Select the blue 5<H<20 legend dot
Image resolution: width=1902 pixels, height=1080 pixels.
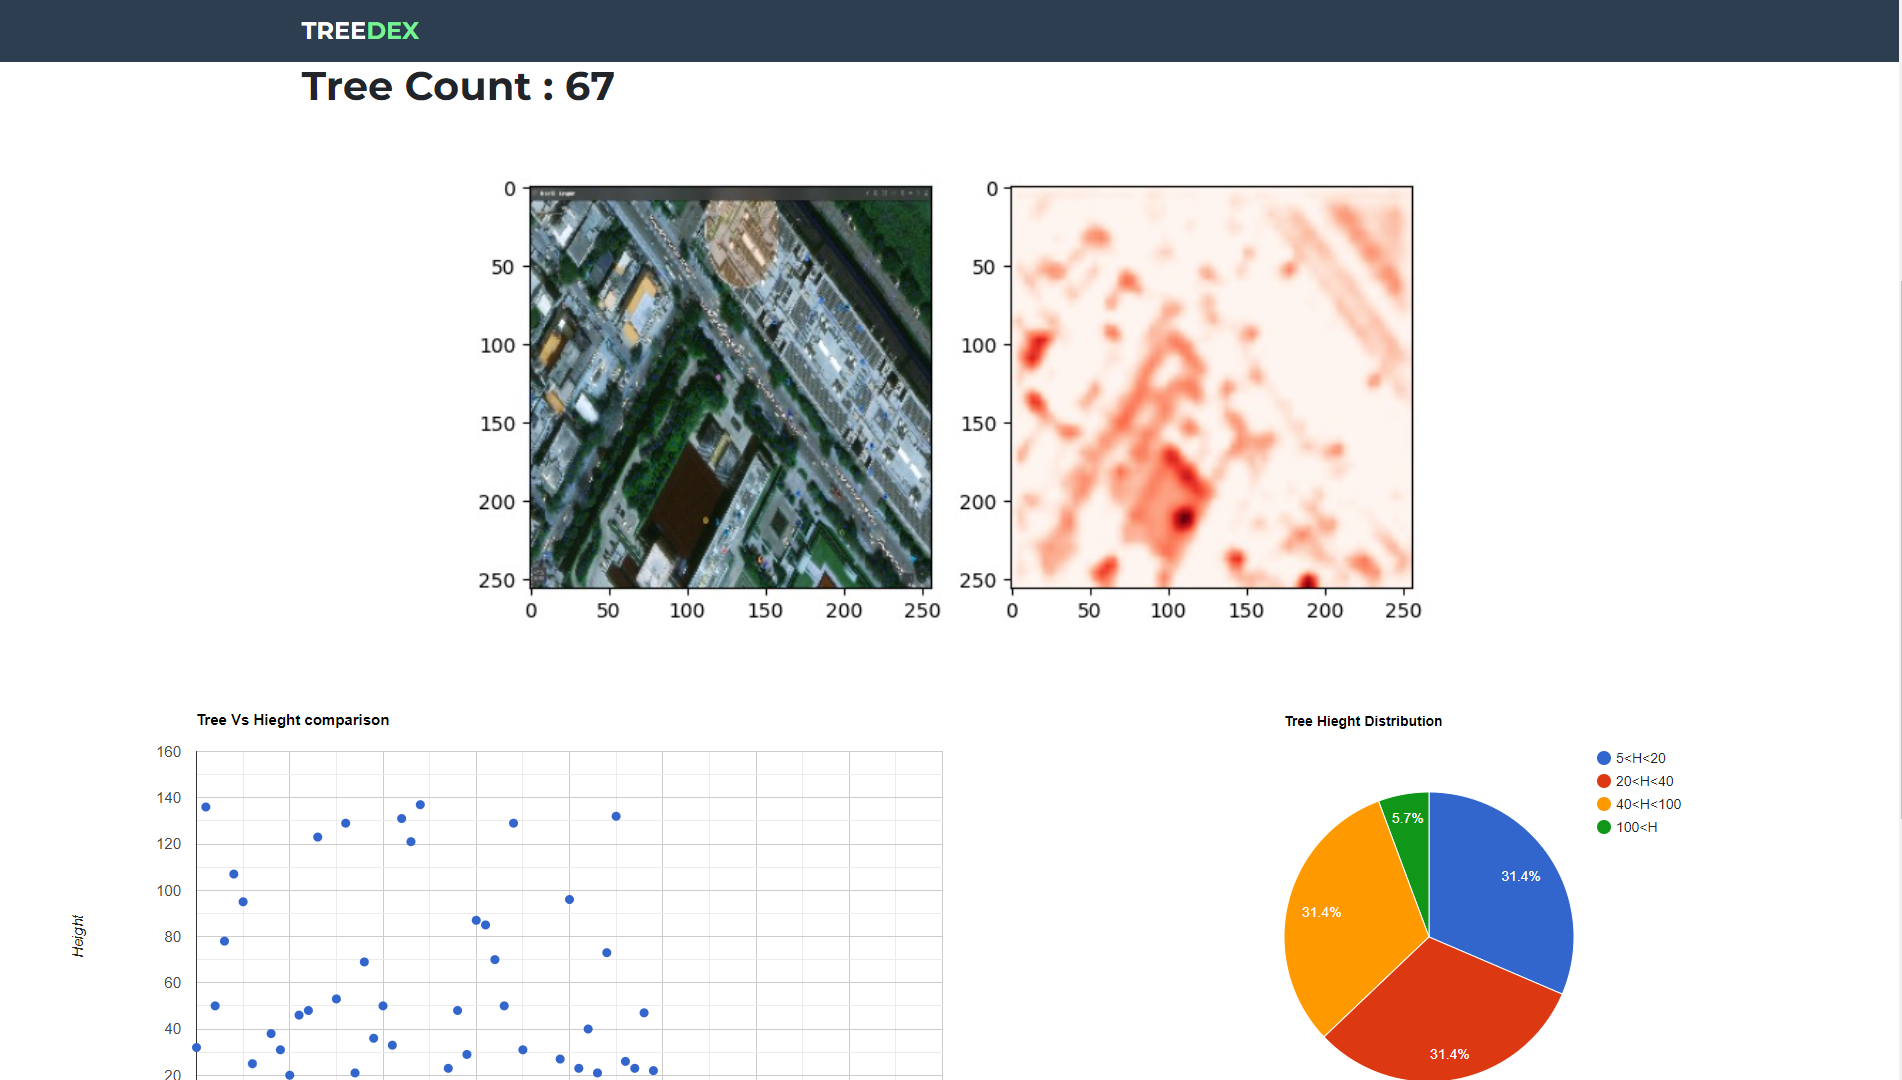point(1604,758)
